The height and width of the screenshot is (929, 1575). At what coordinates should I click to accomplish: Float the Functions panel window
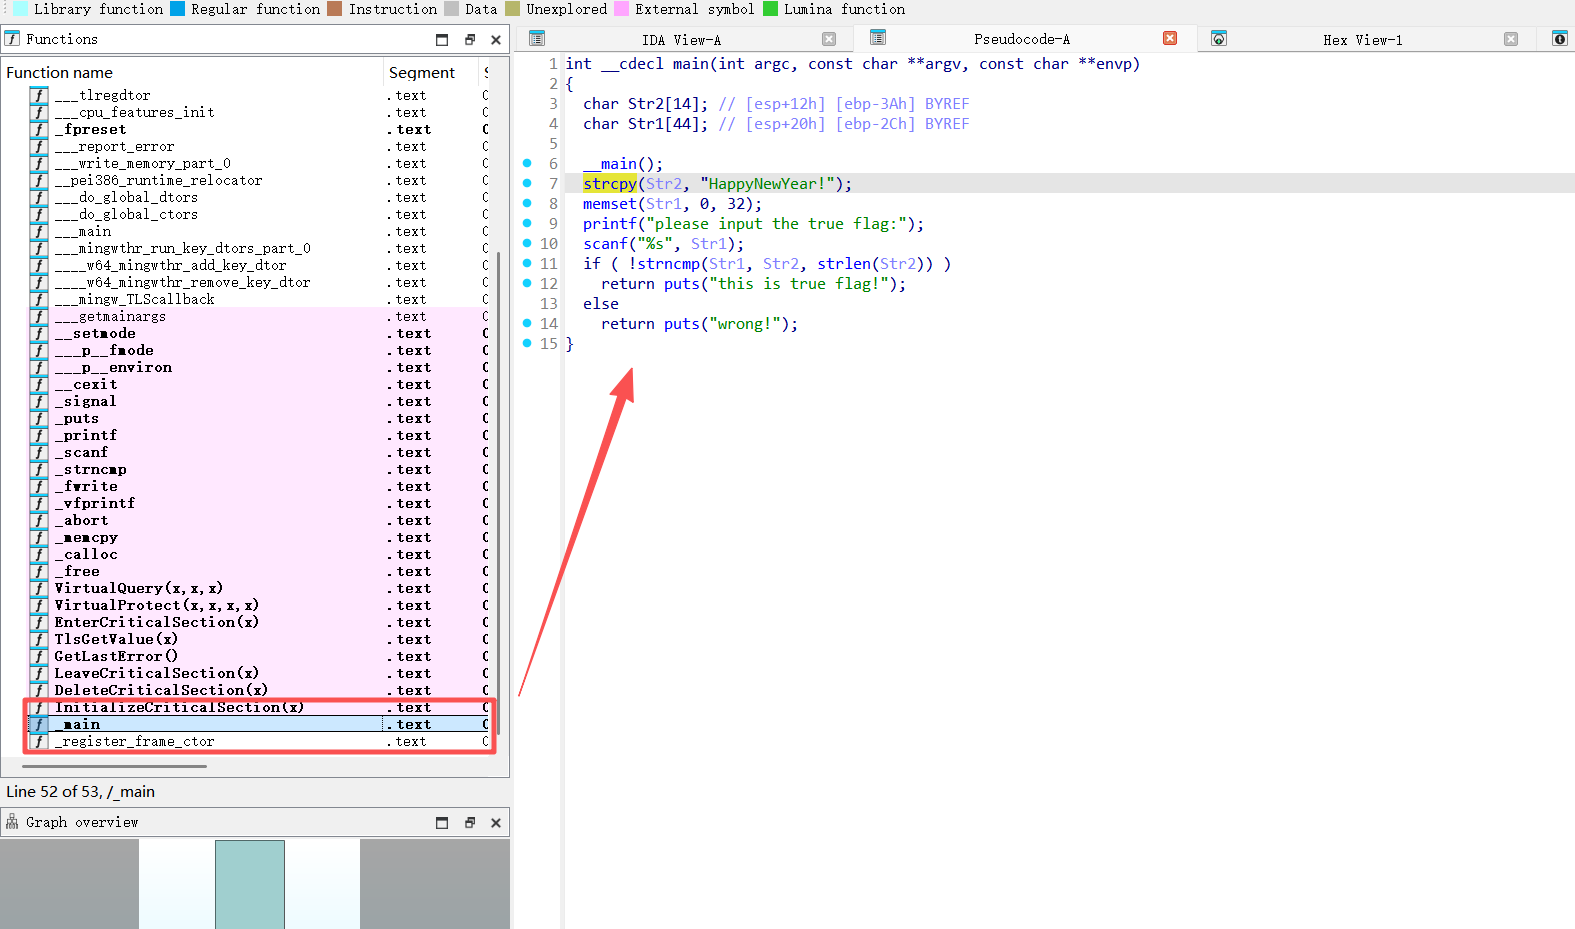(470, 40)
